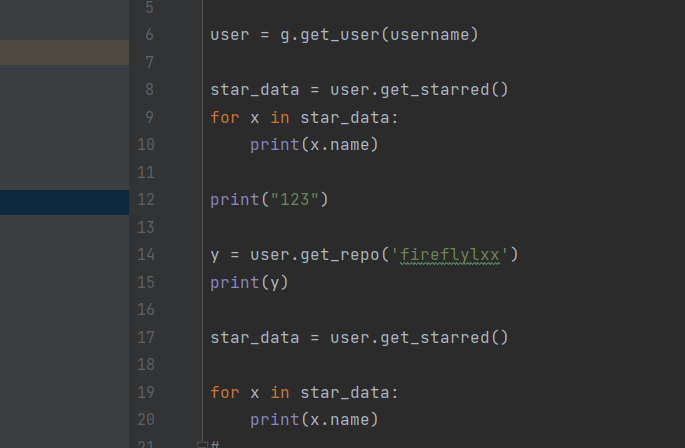This screenshot has height=448, width=685.
Task: Click line number 17 in the gutter
Action: pos(146,337)
